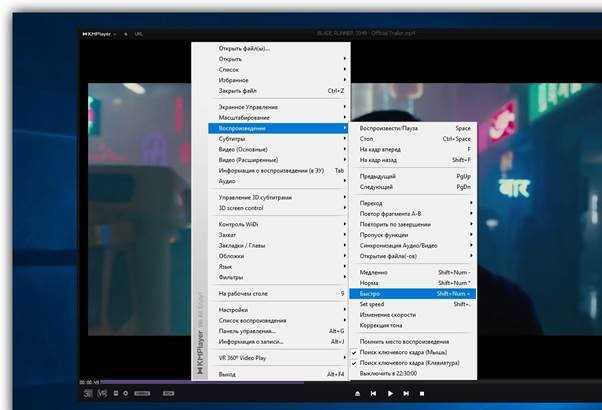Click the next track button
The height and width of the screenshot is (410, 602).
[x=406, y=393]
